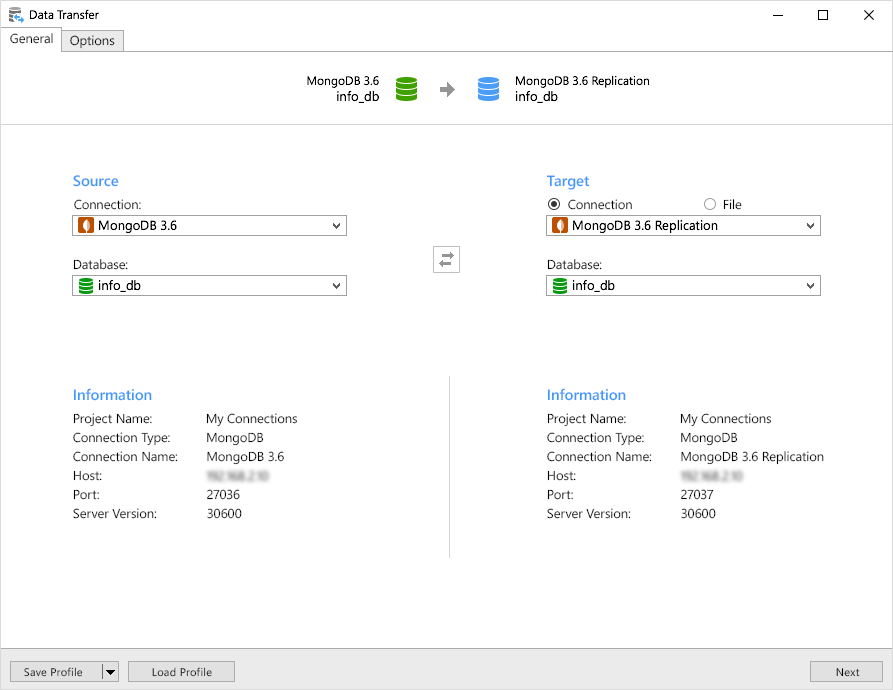Image resolution: width=893 pixels, height=690 pixels.
Task: Click header source text MongoDB 3.6
Action: 343,81
